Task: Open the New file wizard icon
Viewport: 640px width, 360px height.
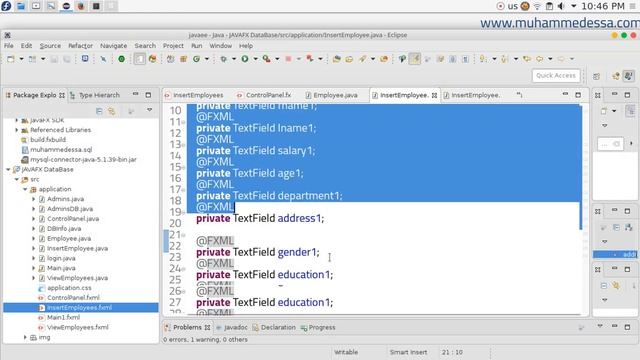Action: 11,59
